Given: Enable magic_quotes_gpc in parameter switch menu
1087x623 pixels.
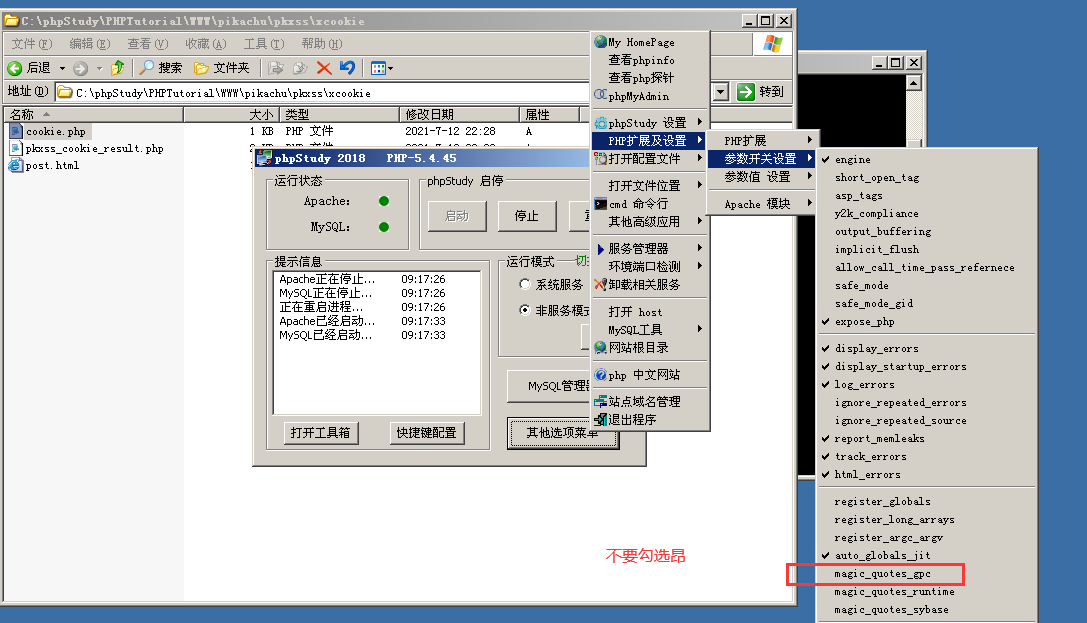Looking at the screenshot, I should click(889, 574).
